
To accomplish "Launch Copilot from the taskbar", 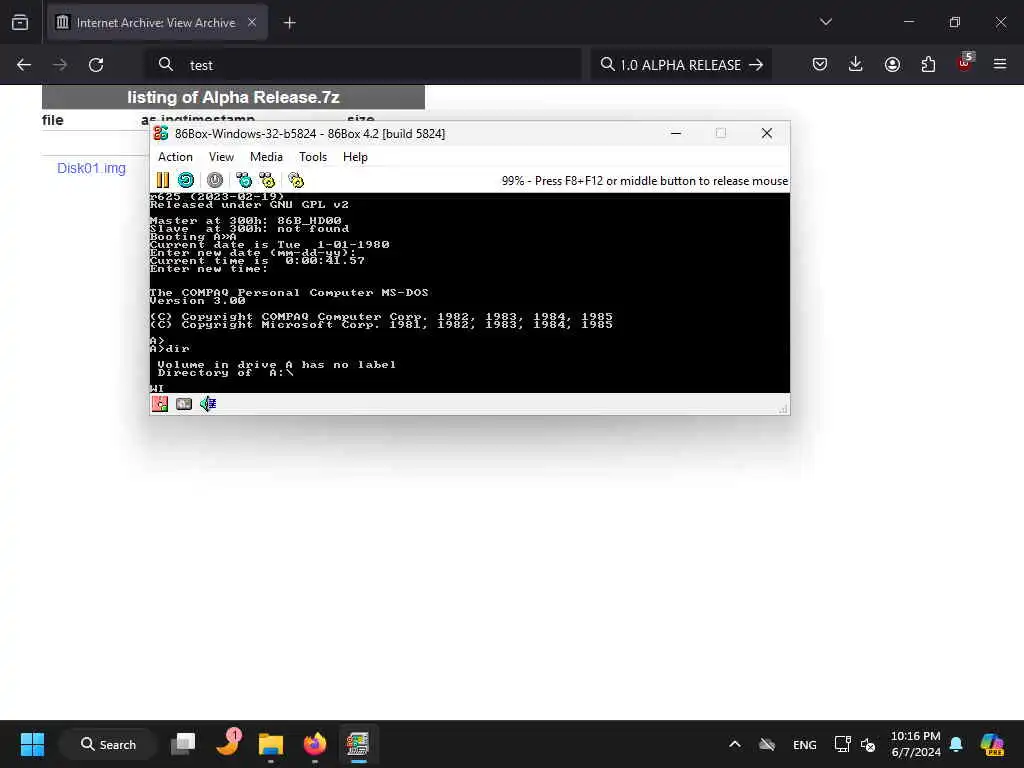I will [992, 744].
